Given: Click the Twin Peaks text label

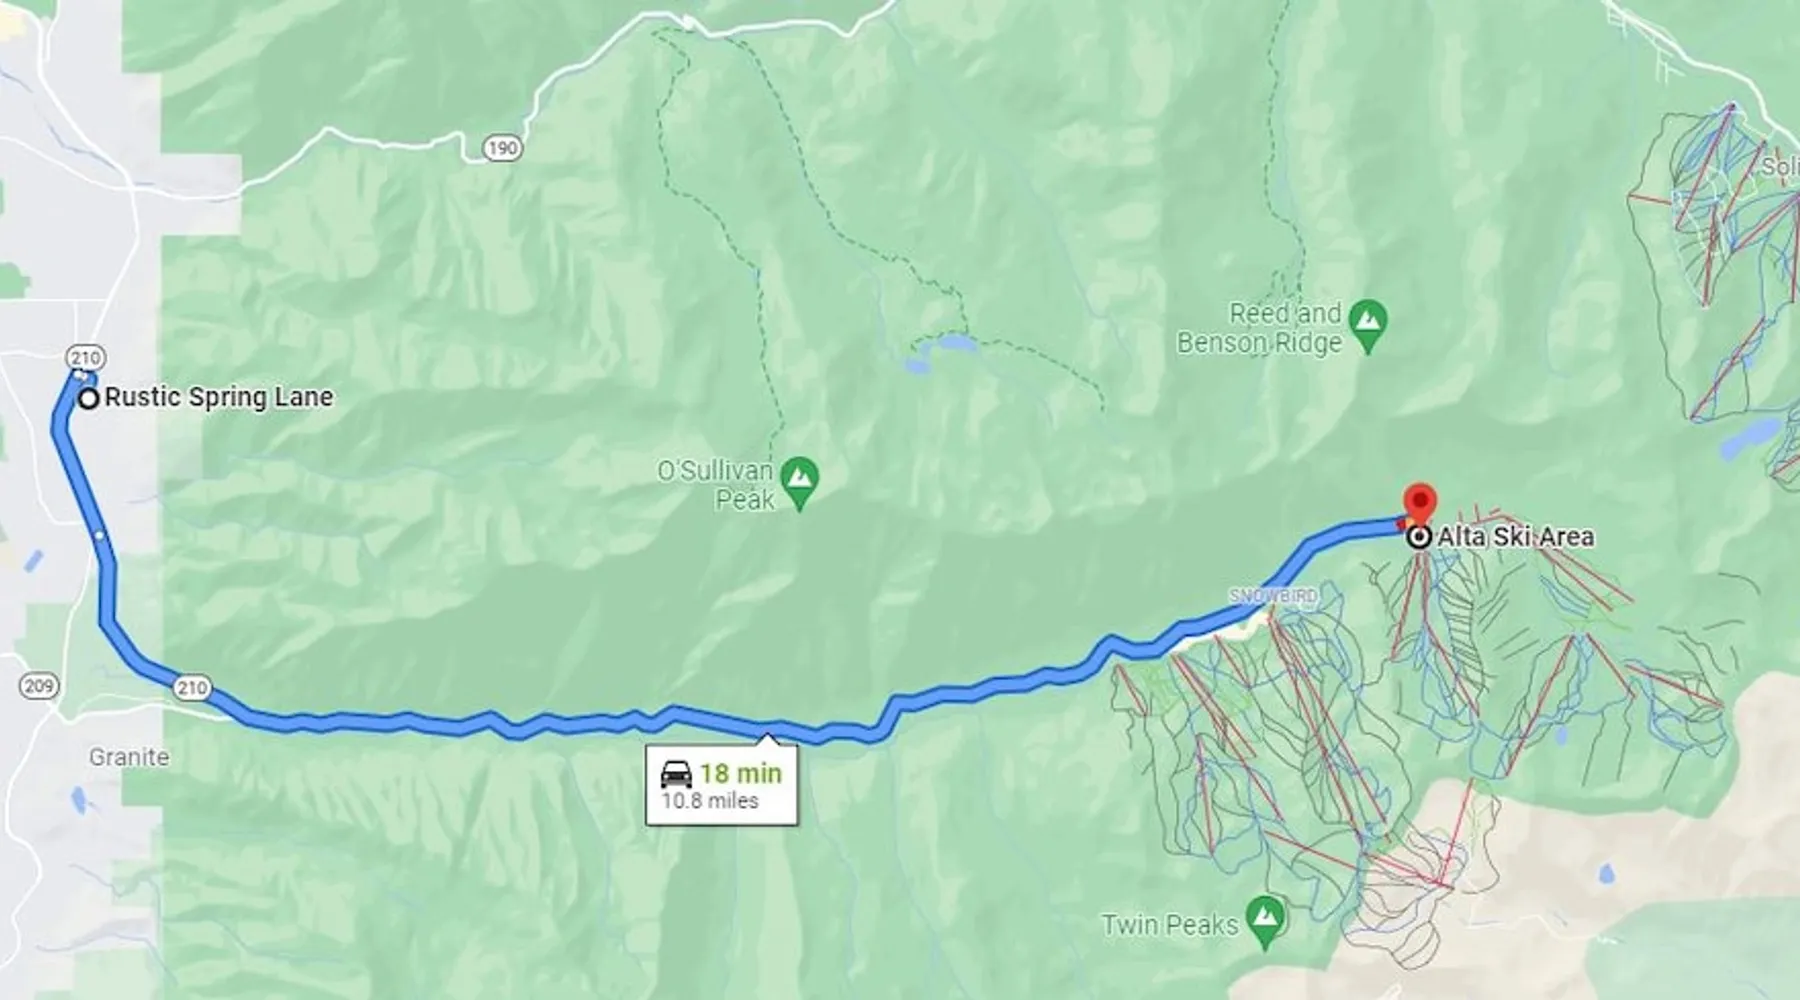Looking at the screenshot, I should point(1170,924).
